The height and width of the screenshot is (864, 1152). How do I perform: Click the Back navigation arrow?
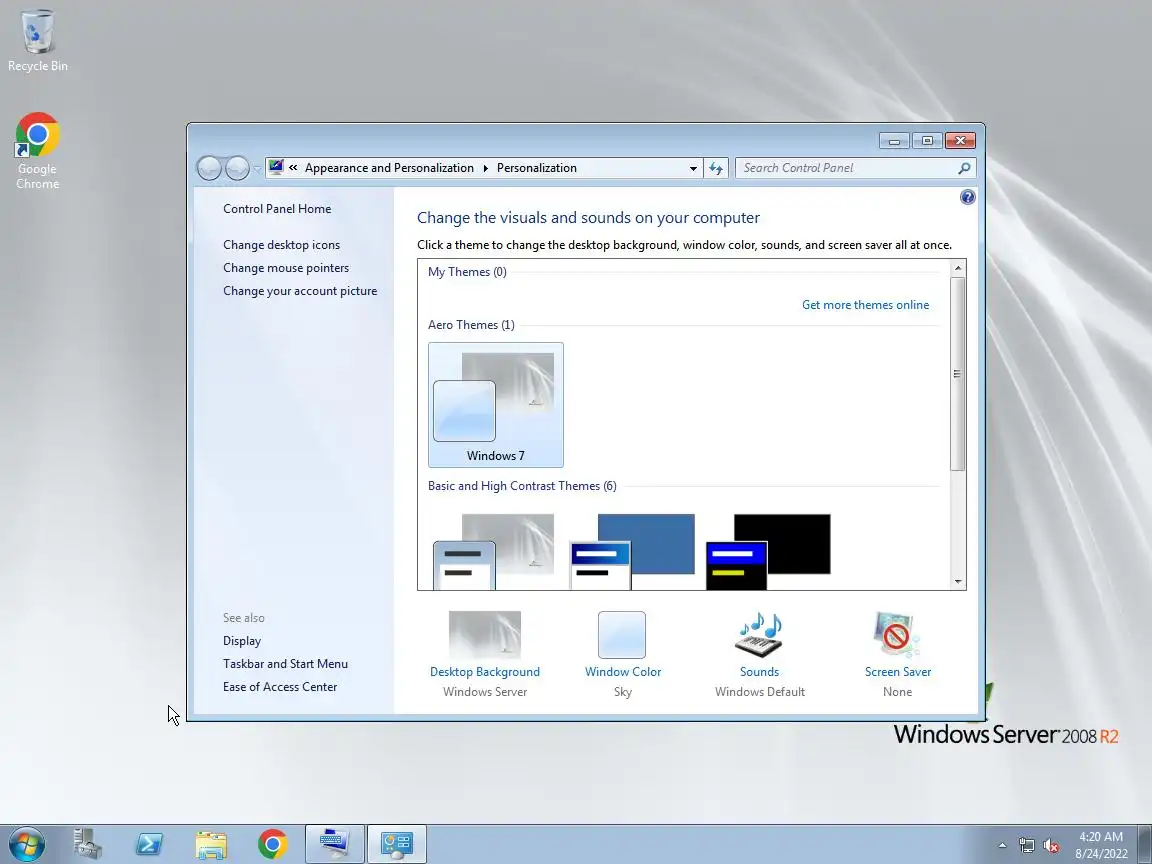coord(209,168)
